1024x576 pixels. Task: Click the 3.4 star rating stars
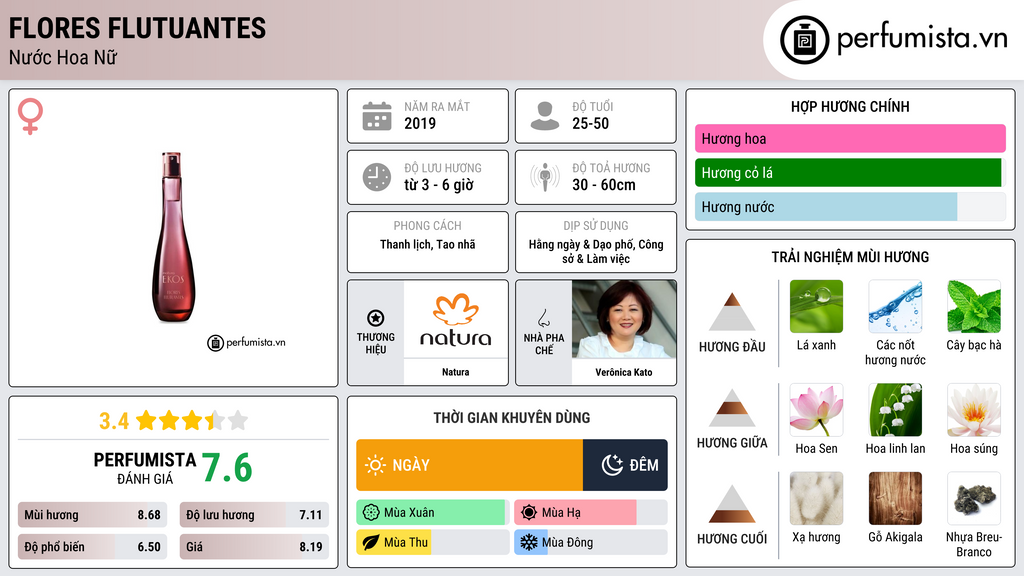point(192,421)
